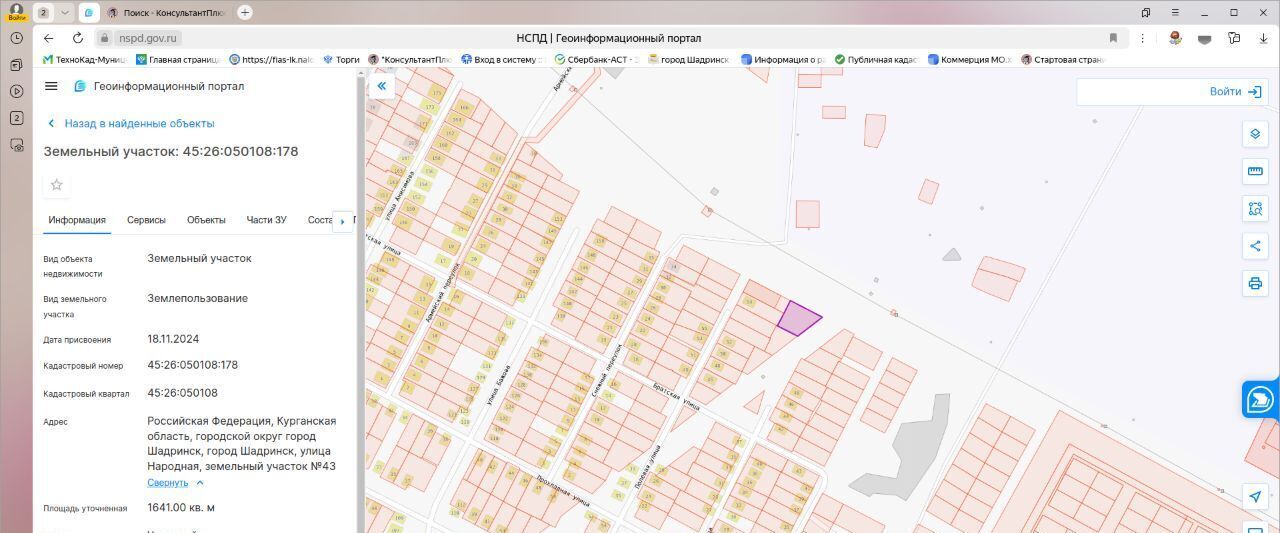1280x533 pixels.
Task: Open the chat assistant widget
Action: click(x=1260, y=399)
